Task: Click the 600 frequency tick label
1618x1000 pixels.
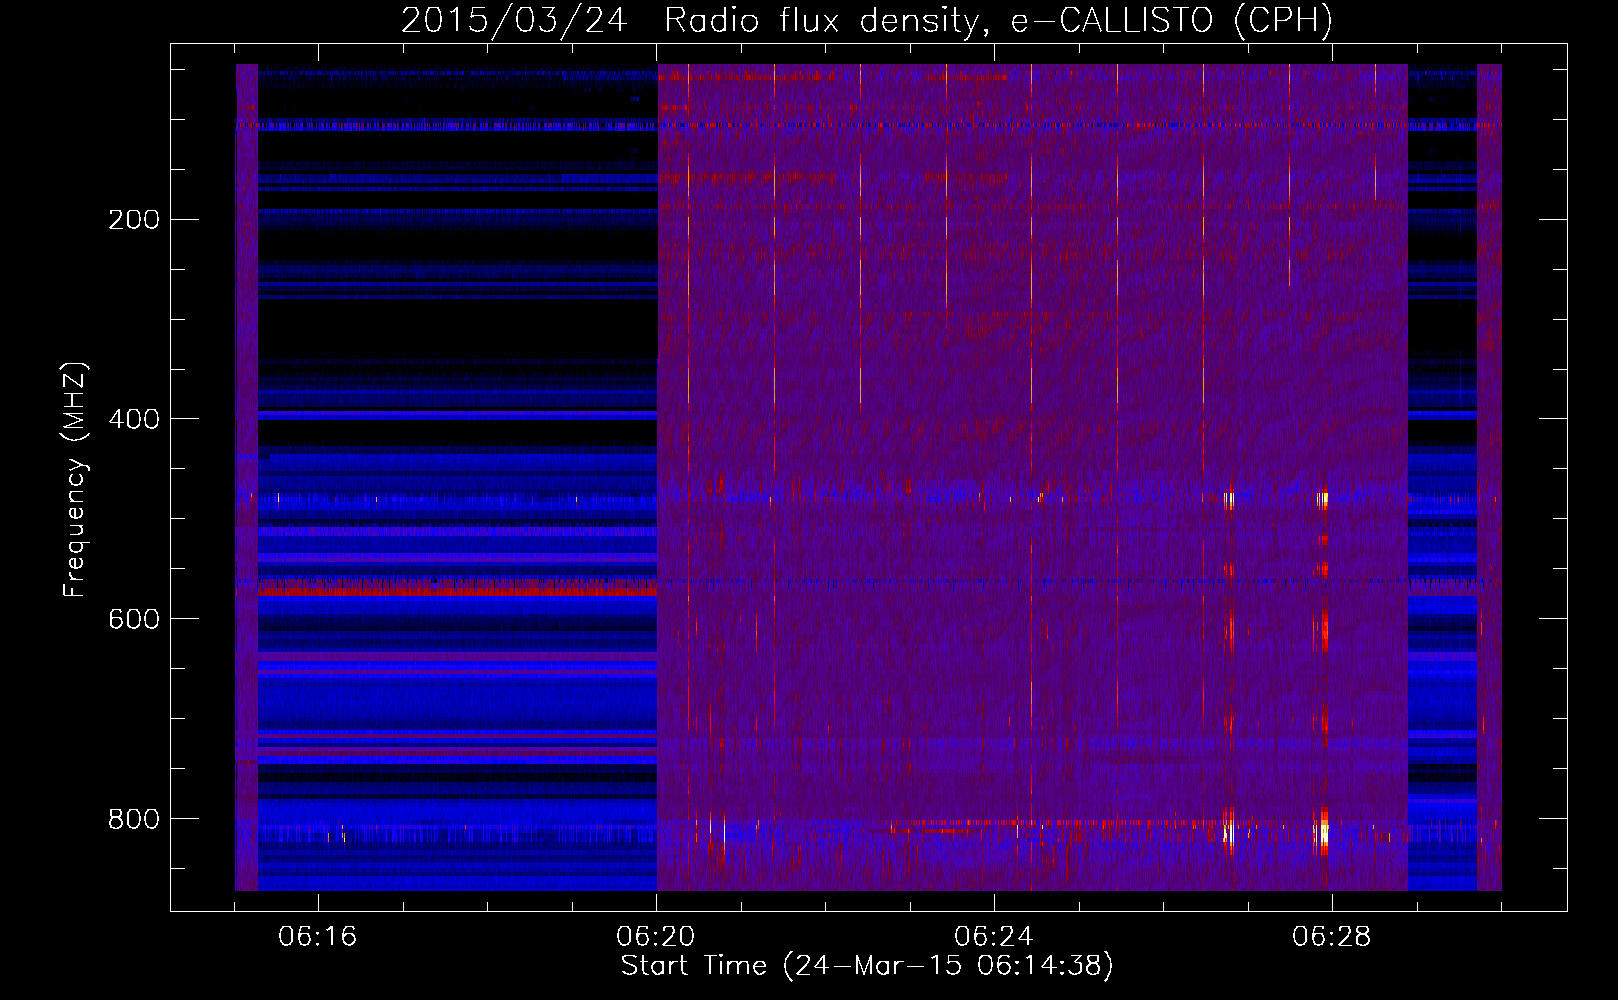Action: (x=134, y=619)
